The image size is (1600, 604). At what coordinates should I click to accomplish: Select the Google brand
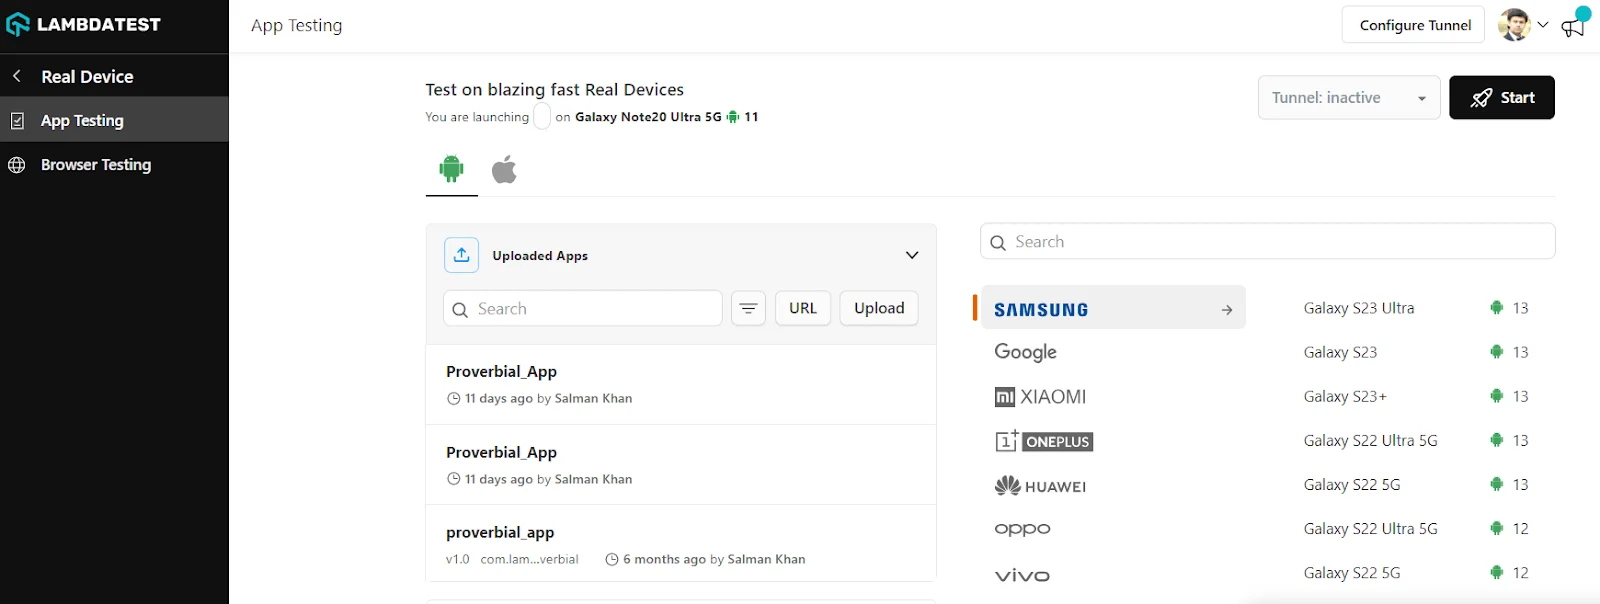[x=1025, y=352]
